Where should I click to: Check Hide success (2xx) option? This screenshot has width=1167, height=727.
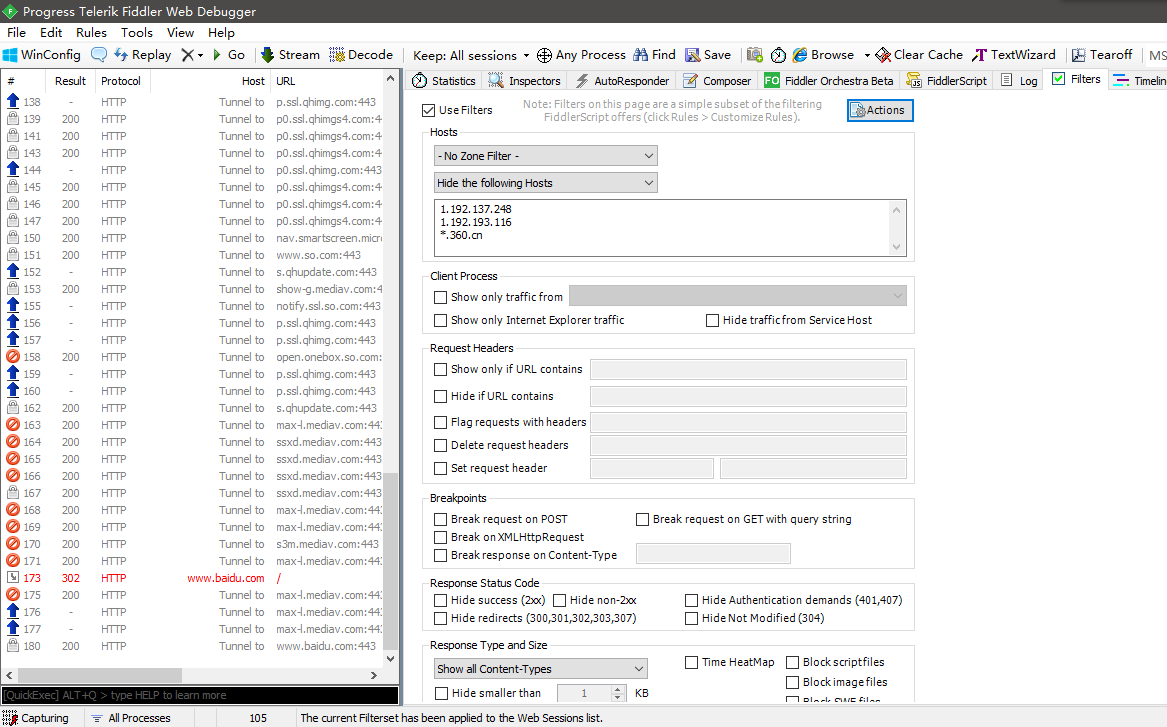click(441, 601)
